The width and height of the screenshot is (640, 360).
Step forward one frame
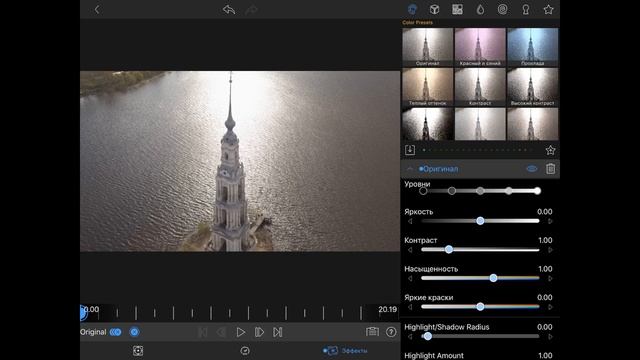259,332
